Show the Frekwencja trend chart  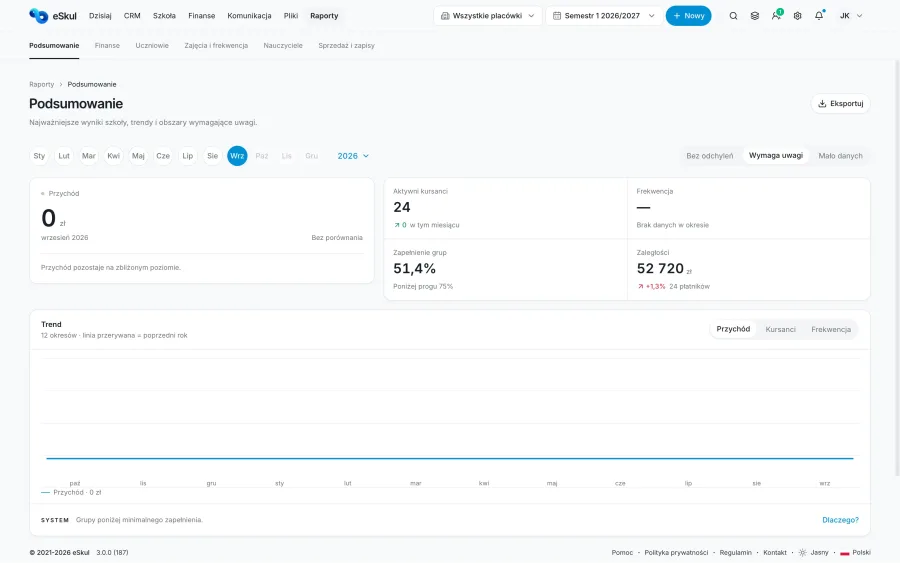coord(831,329)
